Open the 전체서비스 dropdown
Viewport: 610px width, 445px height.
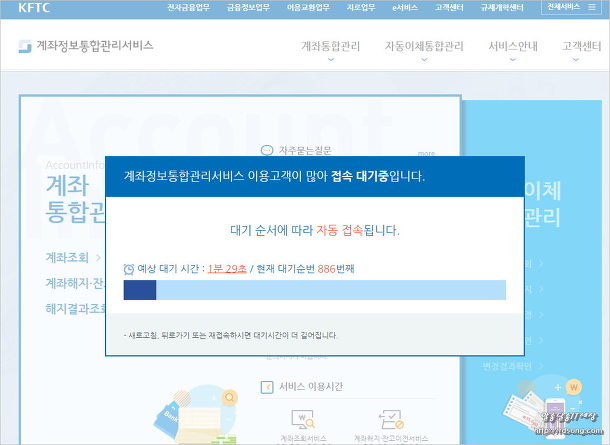click(x=573, y=7)
